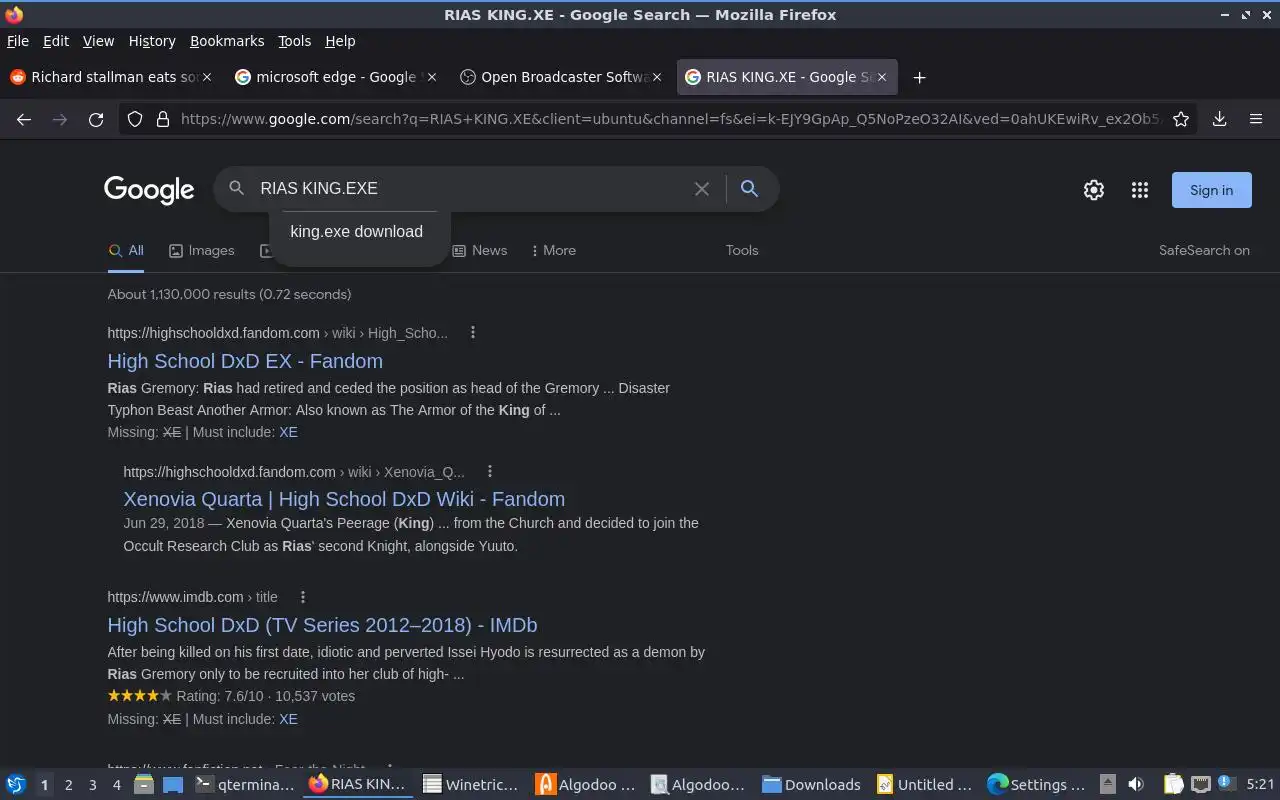
Task: Open High School DxD EX - Fandom link
Action: coord(245,361)
